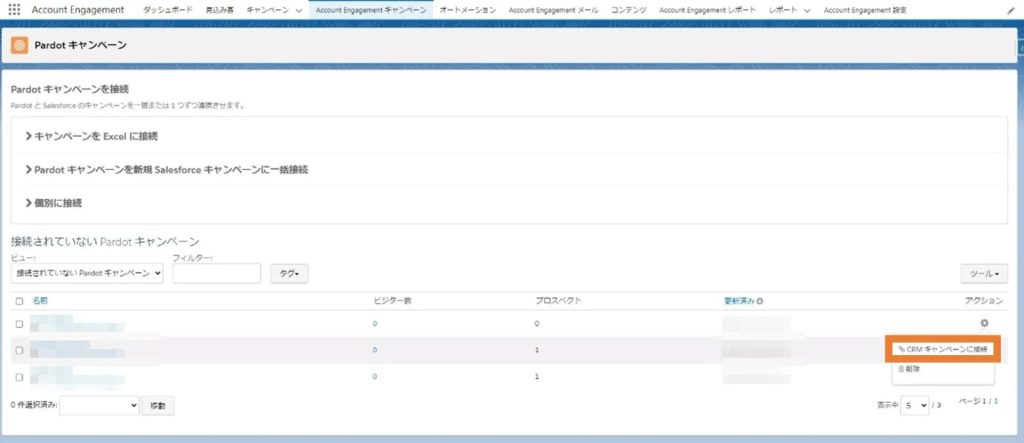Open the オートメーション tab
Screen dimensions: 1024x443
tap(468, 10)
